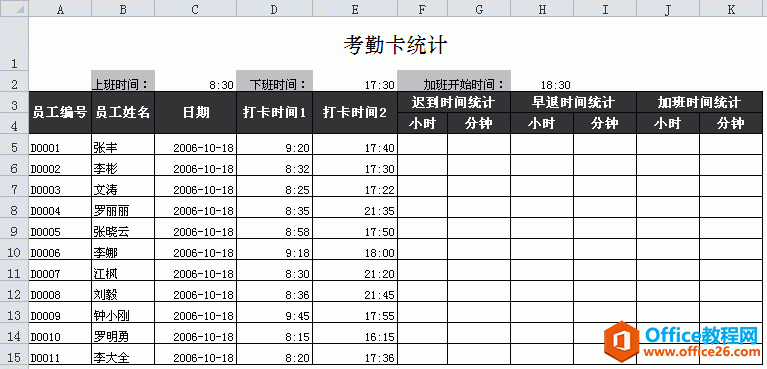Click the 上班时间： label cell

[x=123, y=81]
